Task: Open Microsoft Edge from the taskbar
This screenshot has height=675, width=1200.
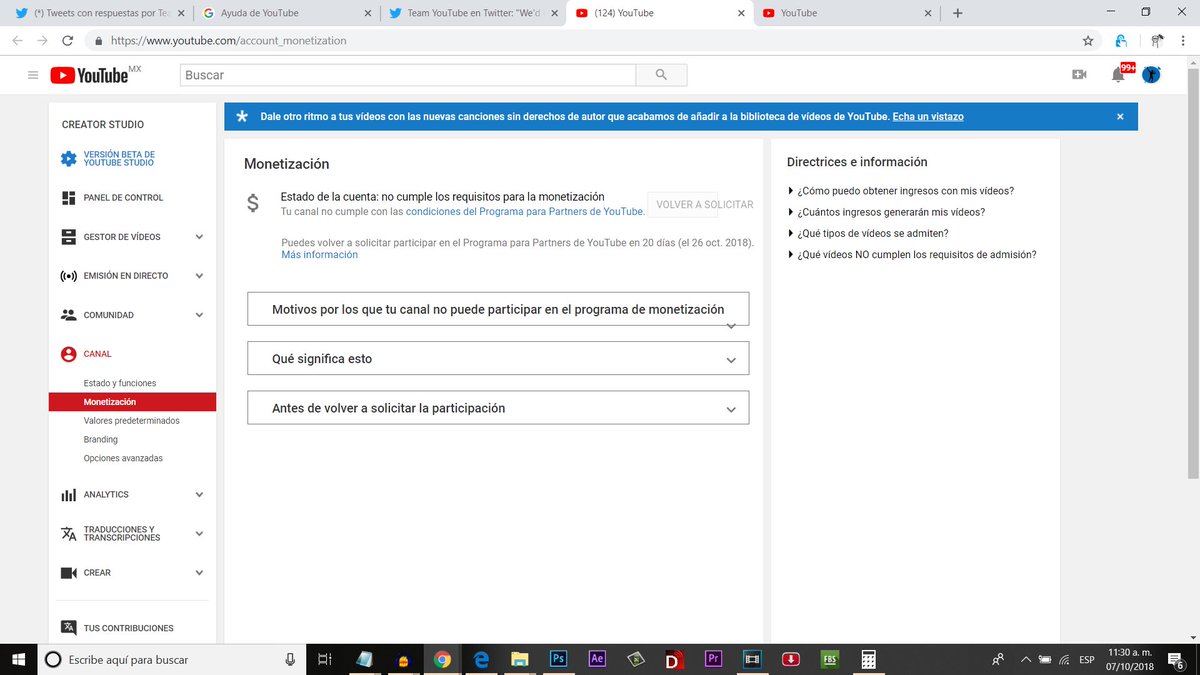Action: click(481, 659)
